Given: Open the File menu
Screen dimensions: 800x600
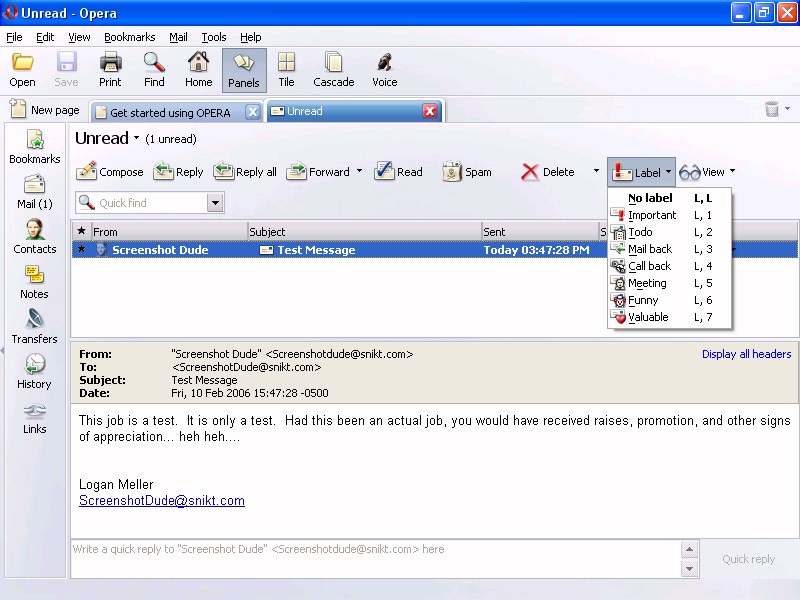Looking at the screenshot, I should click(x=14, y=37).
